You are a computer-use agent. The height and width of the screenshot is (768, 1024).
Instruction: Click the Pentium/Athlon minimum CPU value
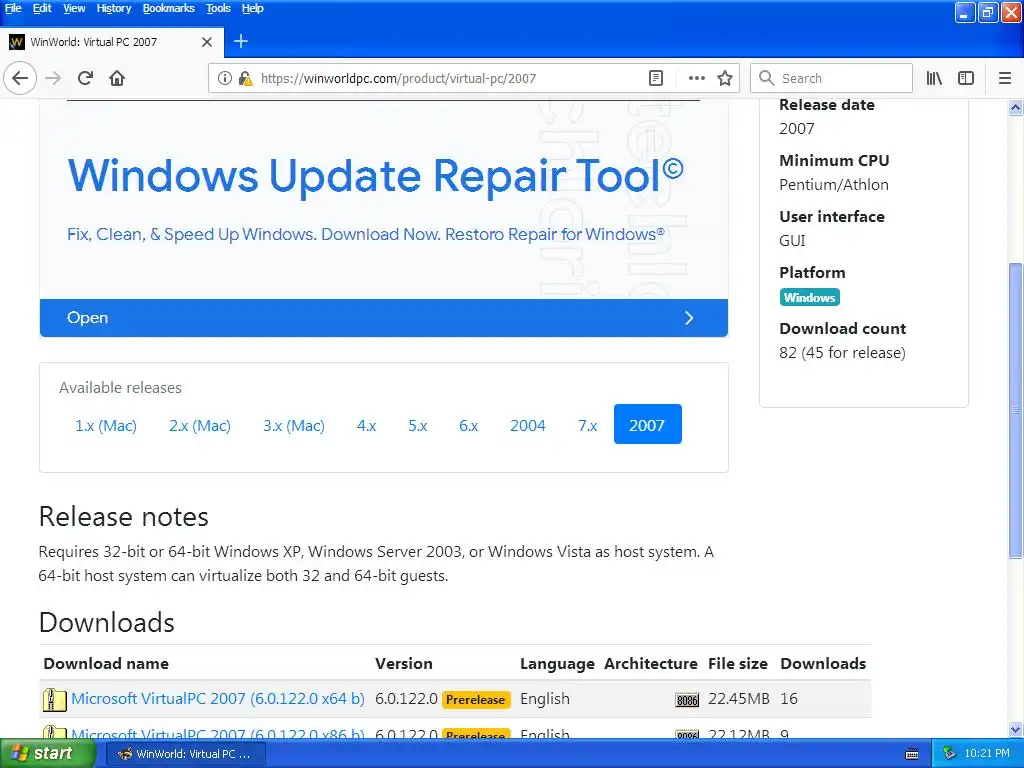(x=834, y=185)
